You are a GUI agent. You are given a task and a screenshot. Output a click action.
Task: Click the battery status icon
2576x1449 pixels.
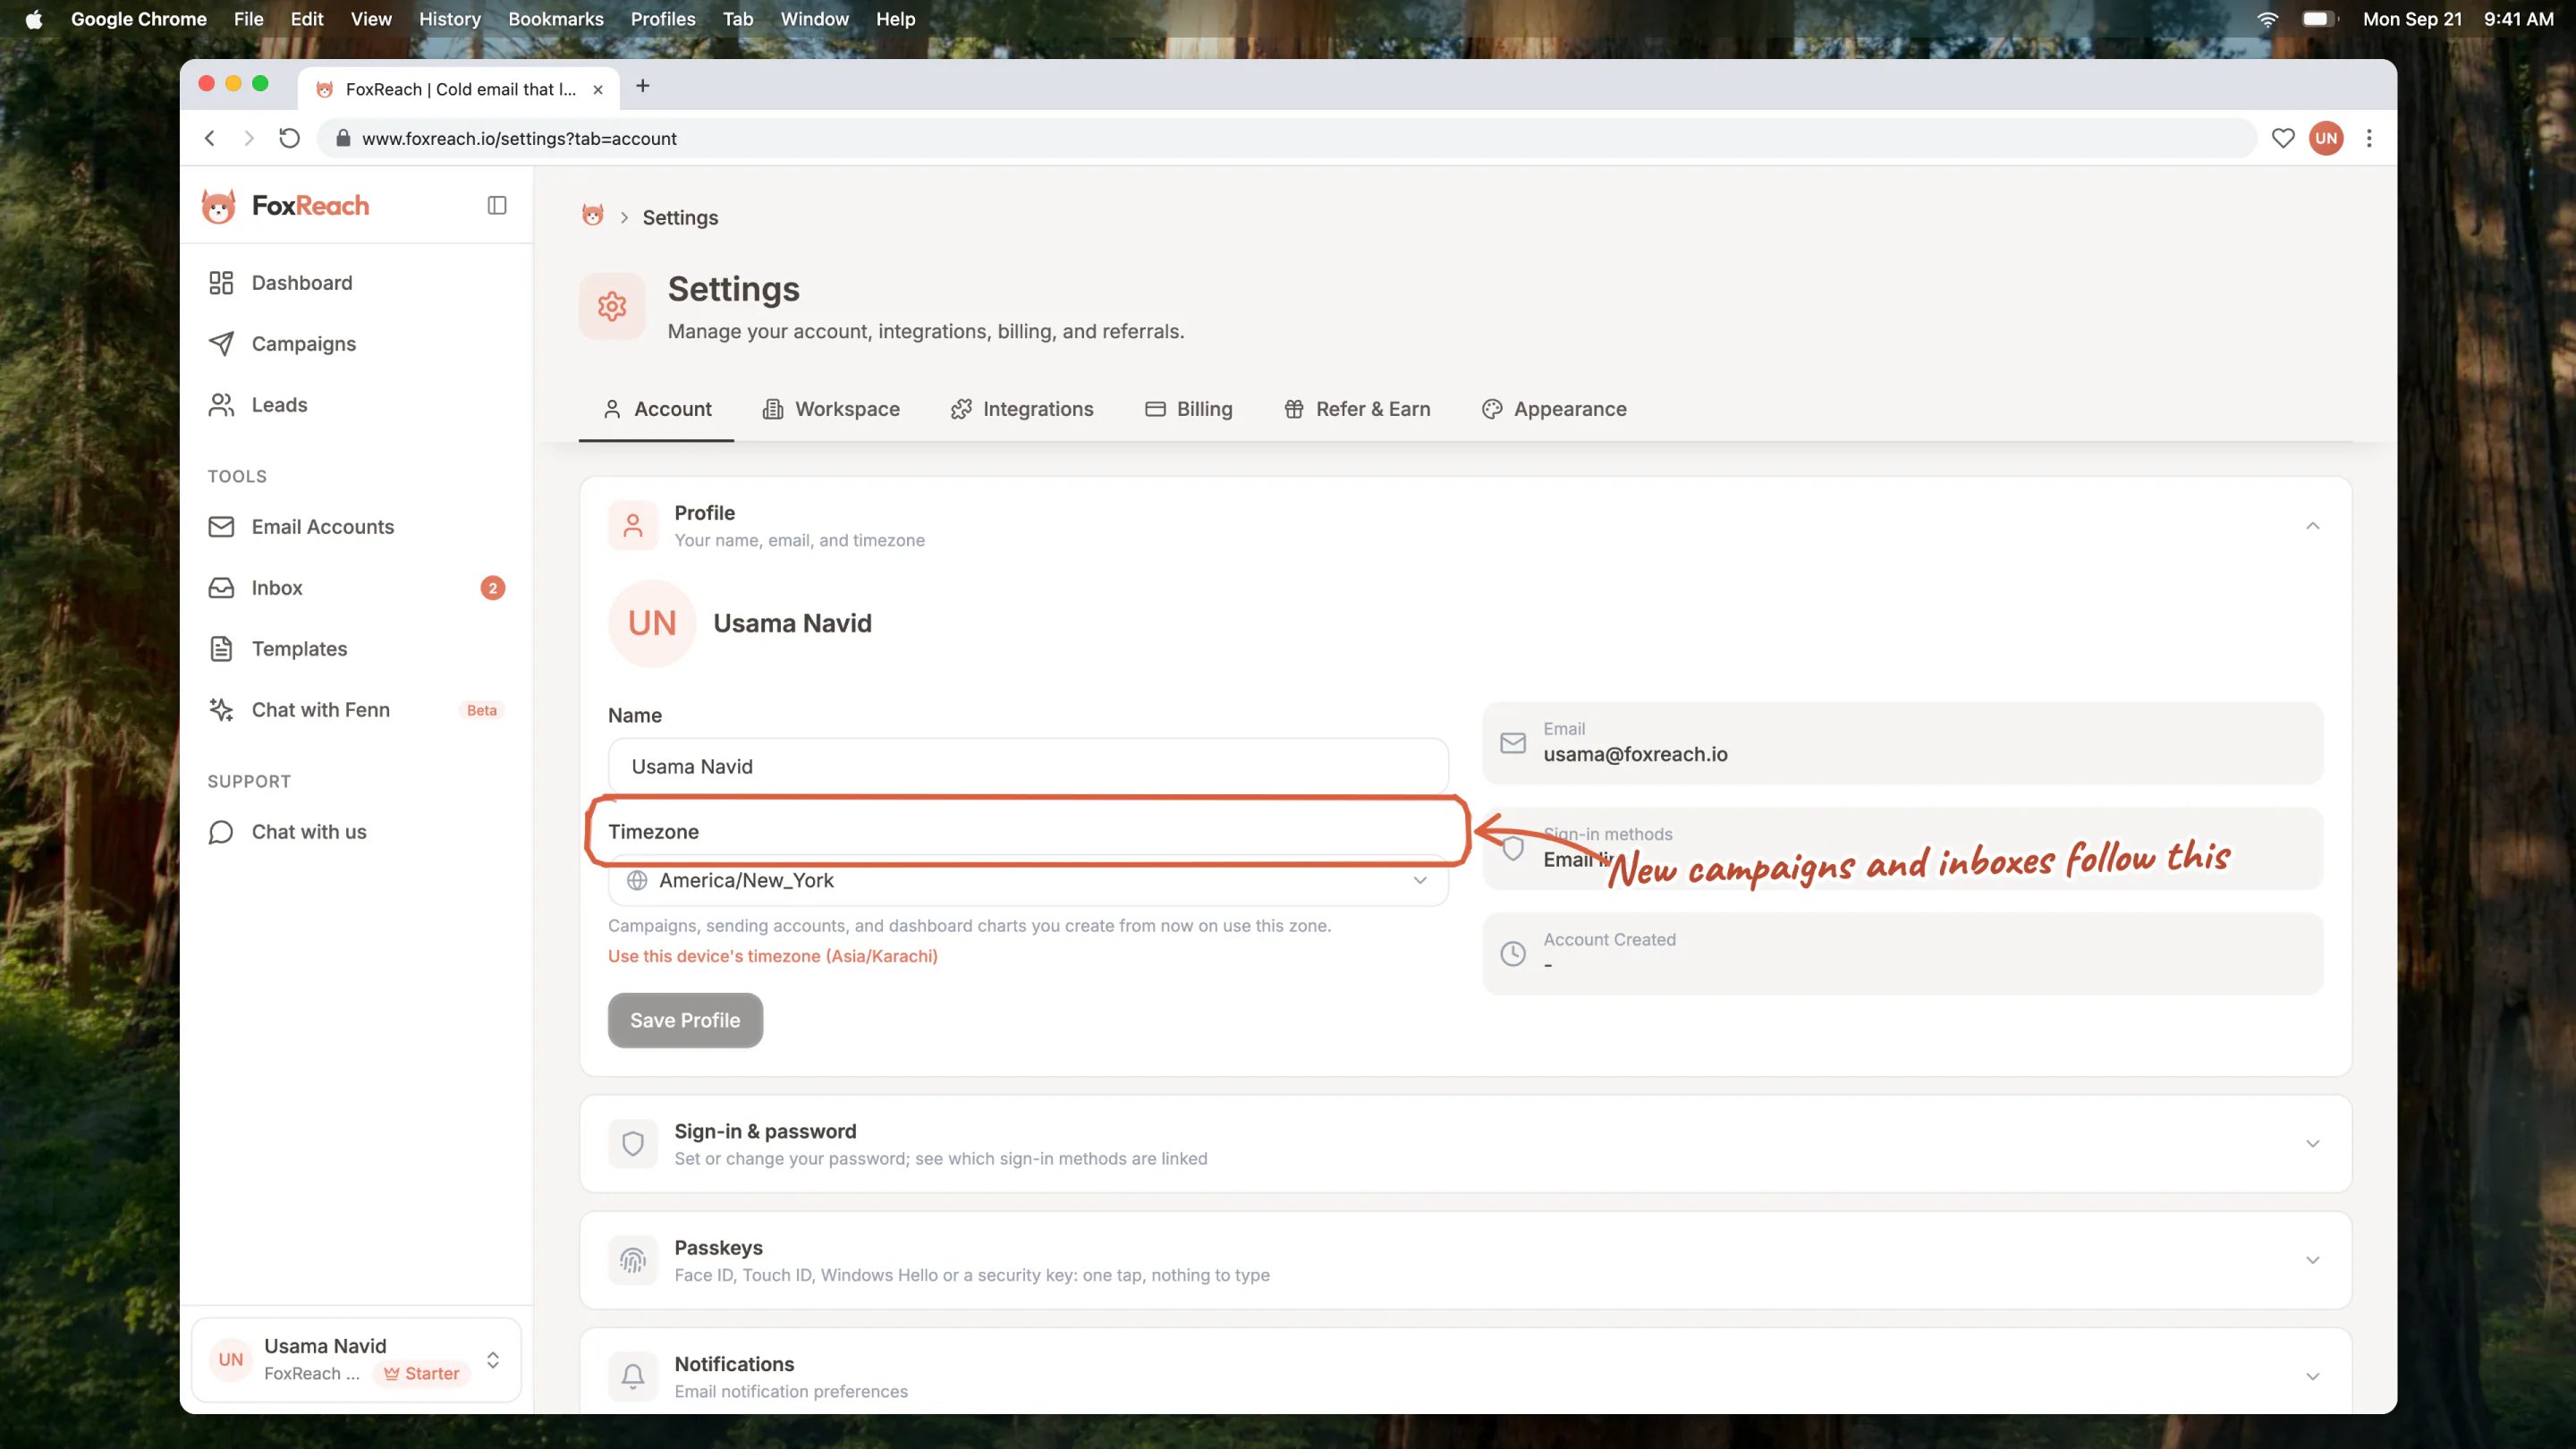point(2318,19)
